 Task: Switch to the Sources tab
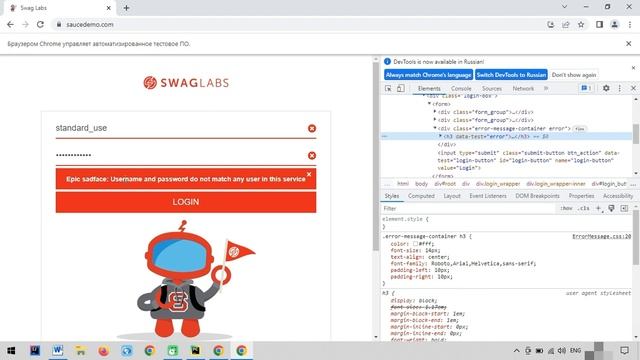pos(491,89)
